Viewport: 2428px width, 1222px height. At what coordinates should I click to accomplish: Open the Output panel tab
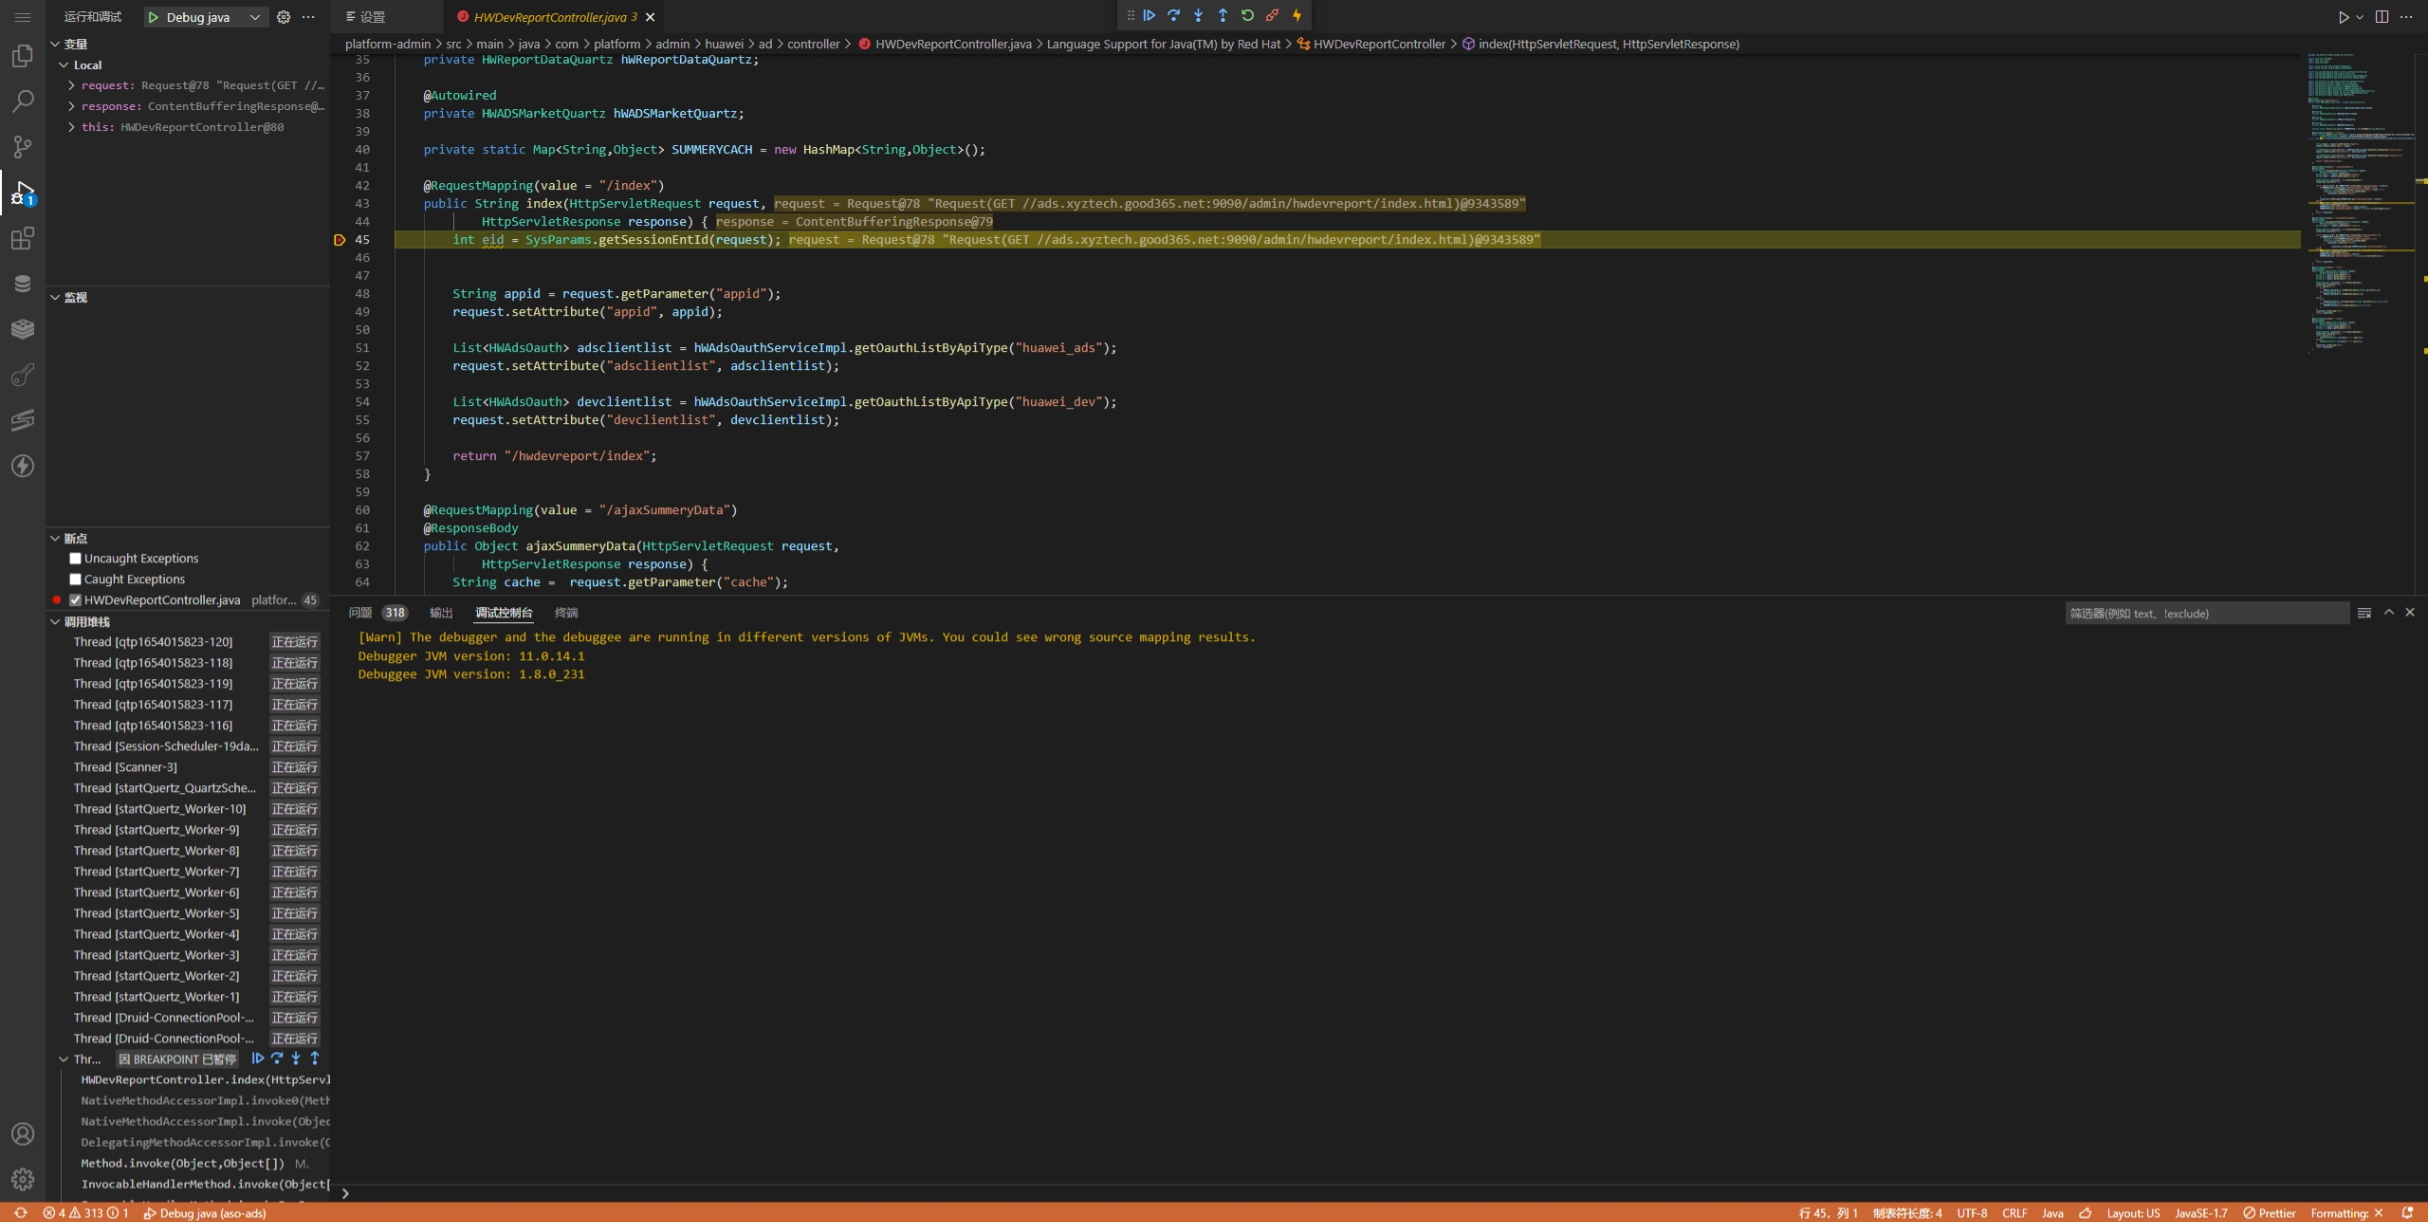click(441, 613)
